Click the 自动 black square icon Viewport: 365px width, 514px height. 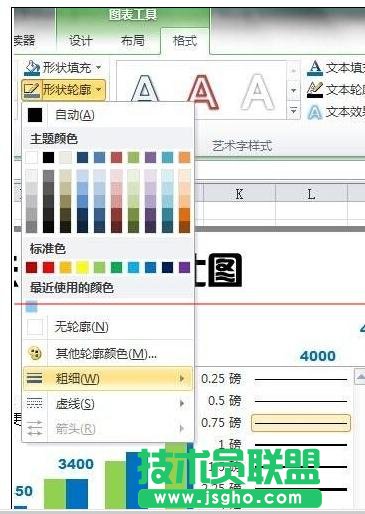[35, 115]
